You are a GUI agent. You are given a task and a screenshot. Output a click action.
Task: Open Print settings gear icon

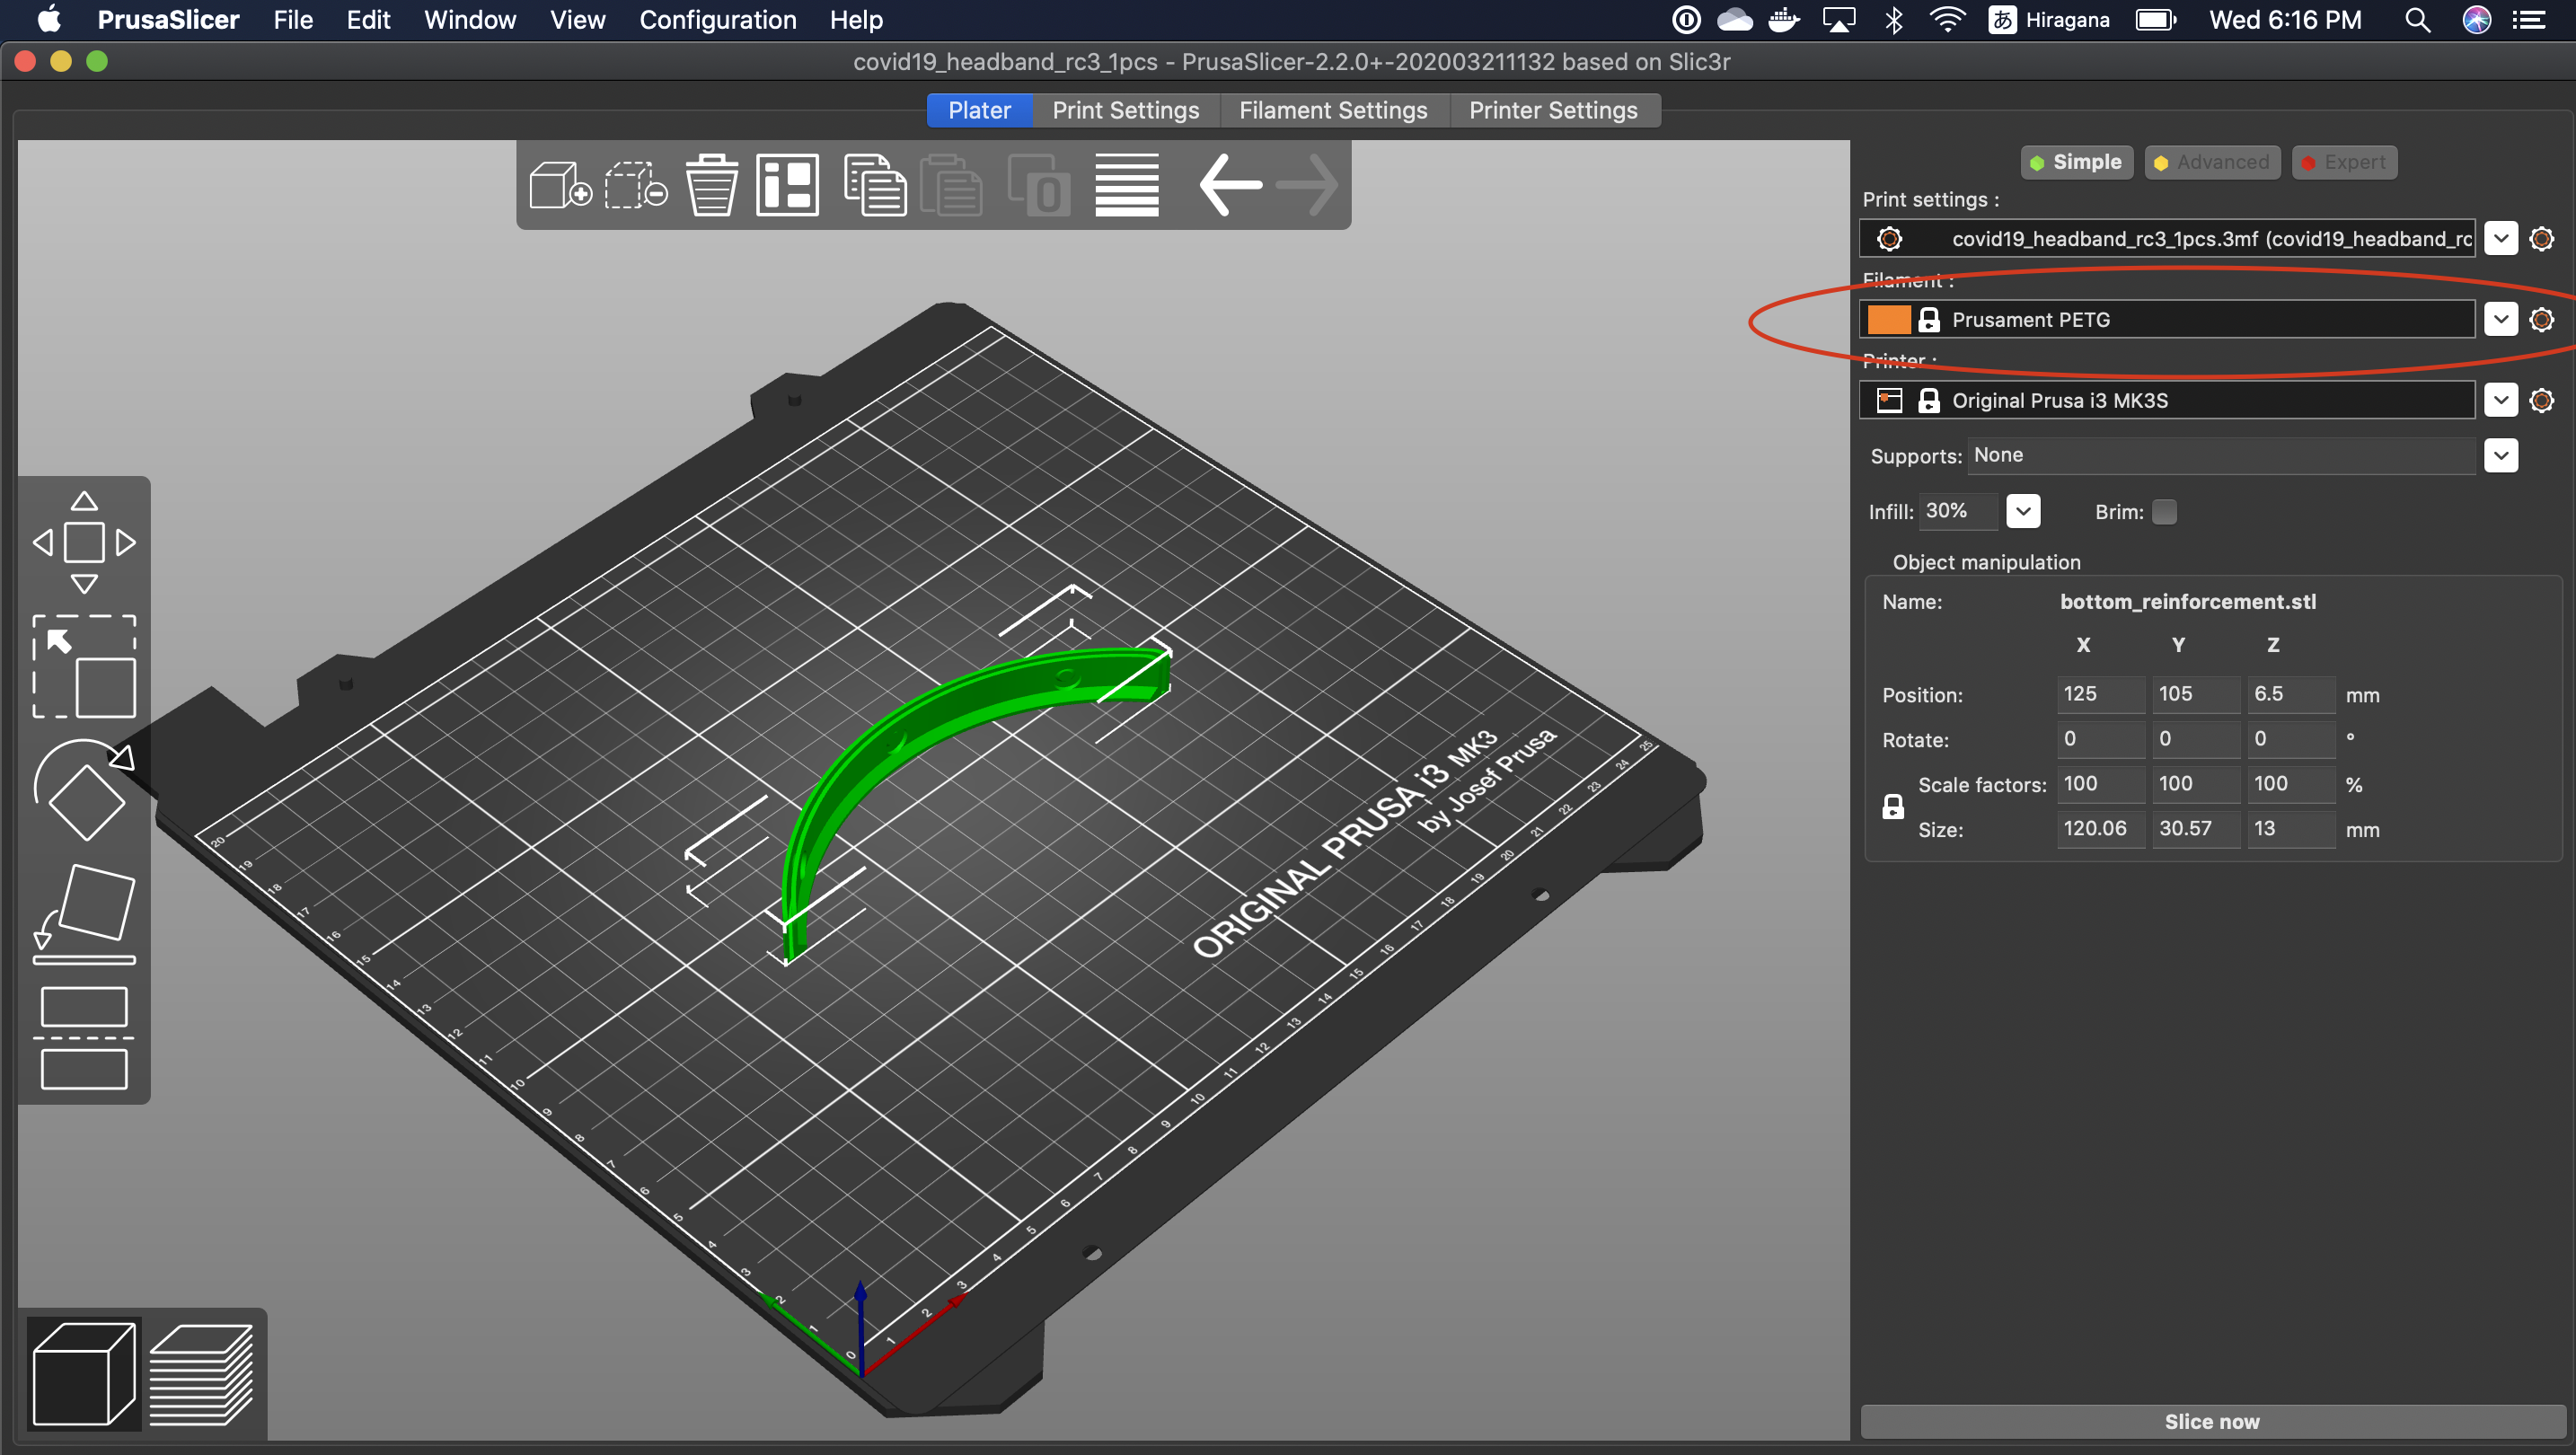pos(2541,239)
